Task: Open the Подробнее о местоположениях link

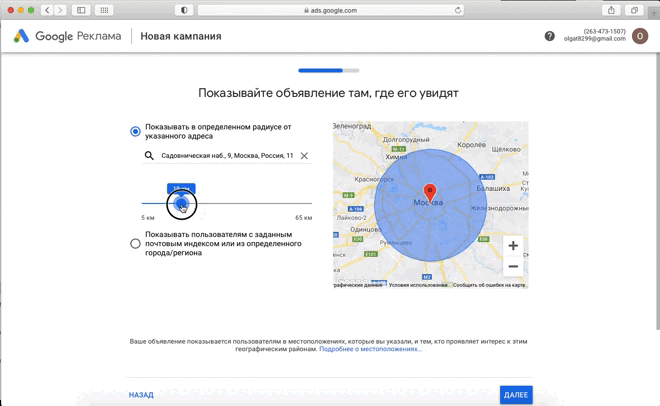Action: point(370,349)
